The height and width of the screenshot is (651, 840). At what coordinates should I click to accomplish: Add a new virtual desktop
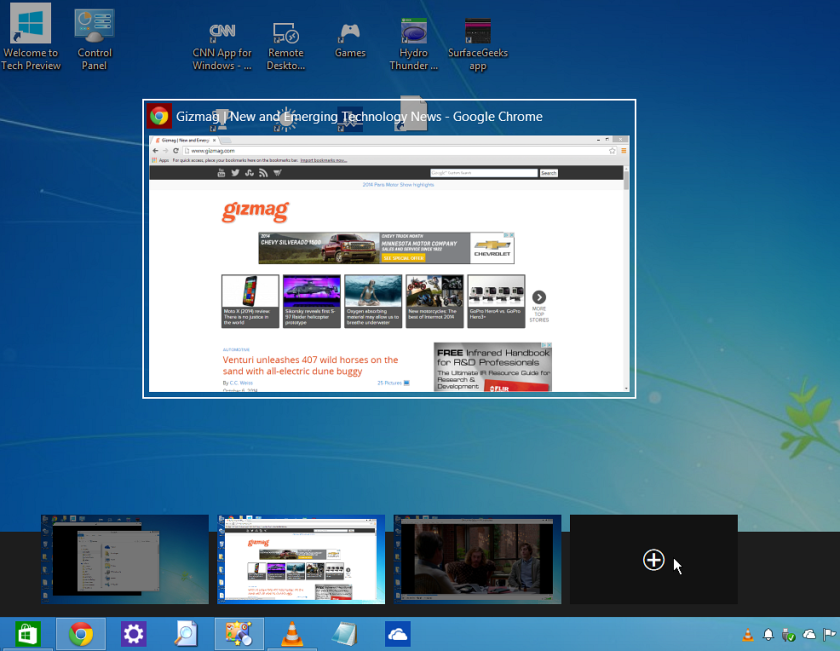point(654,559)
